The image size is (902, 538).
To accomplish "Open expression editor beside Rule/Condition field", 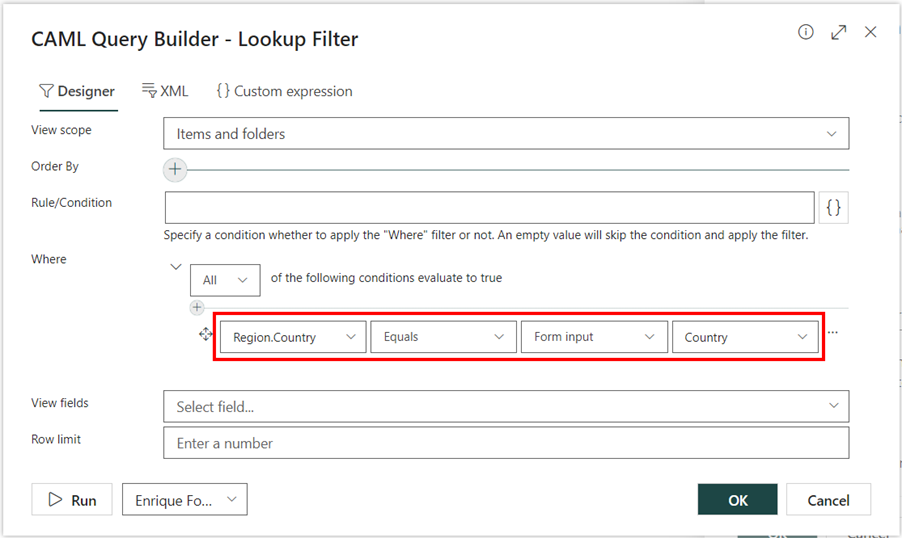I will tap(834, 207).
